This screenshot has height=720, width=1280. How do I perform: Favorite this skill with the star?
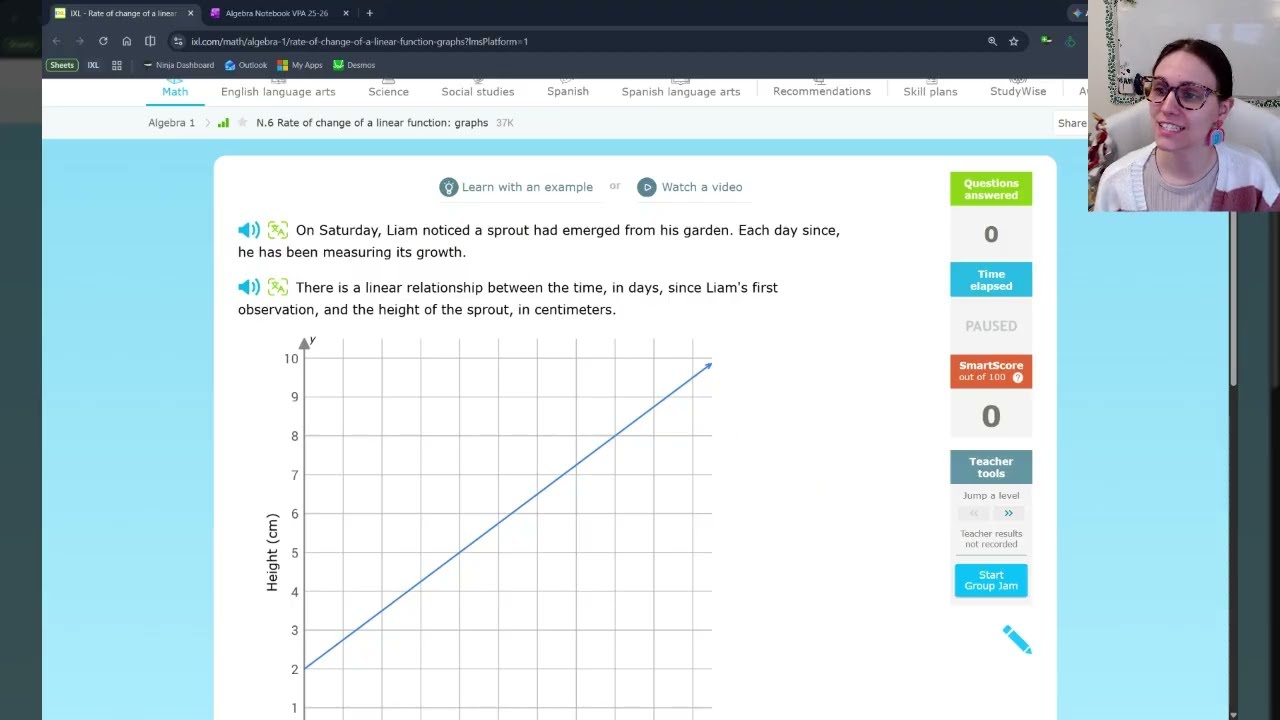coord(242,123)
